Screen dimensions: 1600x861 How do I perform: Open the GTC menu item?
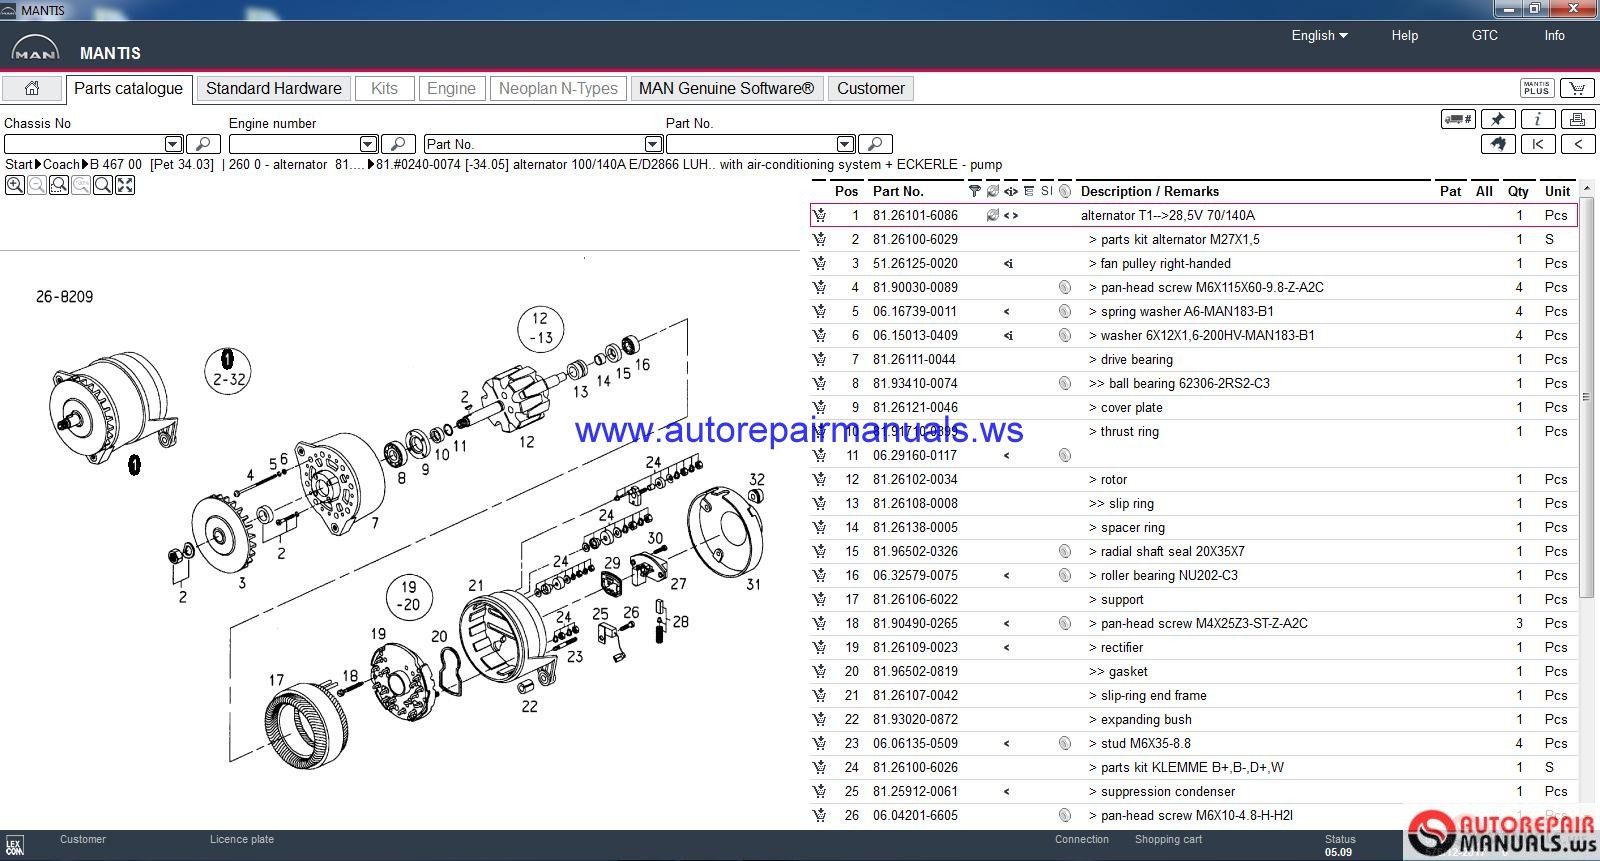(x=1485, y=35)
